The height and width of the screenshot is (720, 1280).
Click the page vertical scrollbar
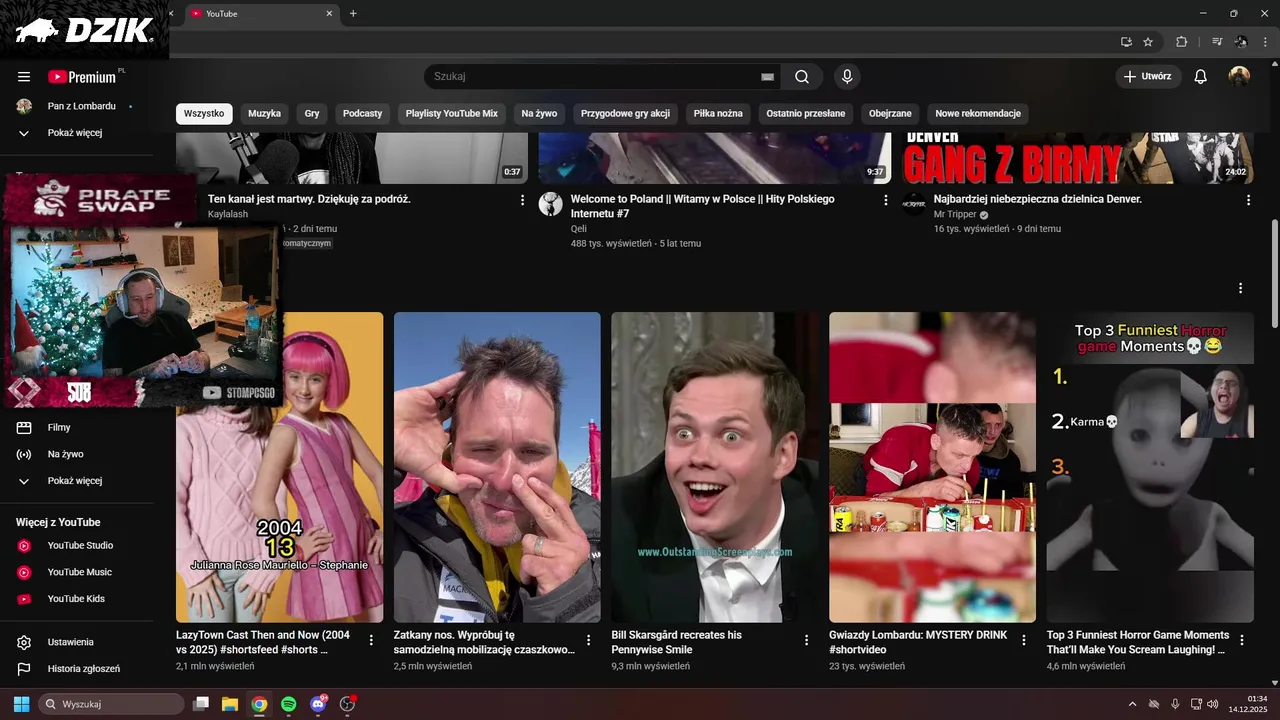click(1274, 272)
